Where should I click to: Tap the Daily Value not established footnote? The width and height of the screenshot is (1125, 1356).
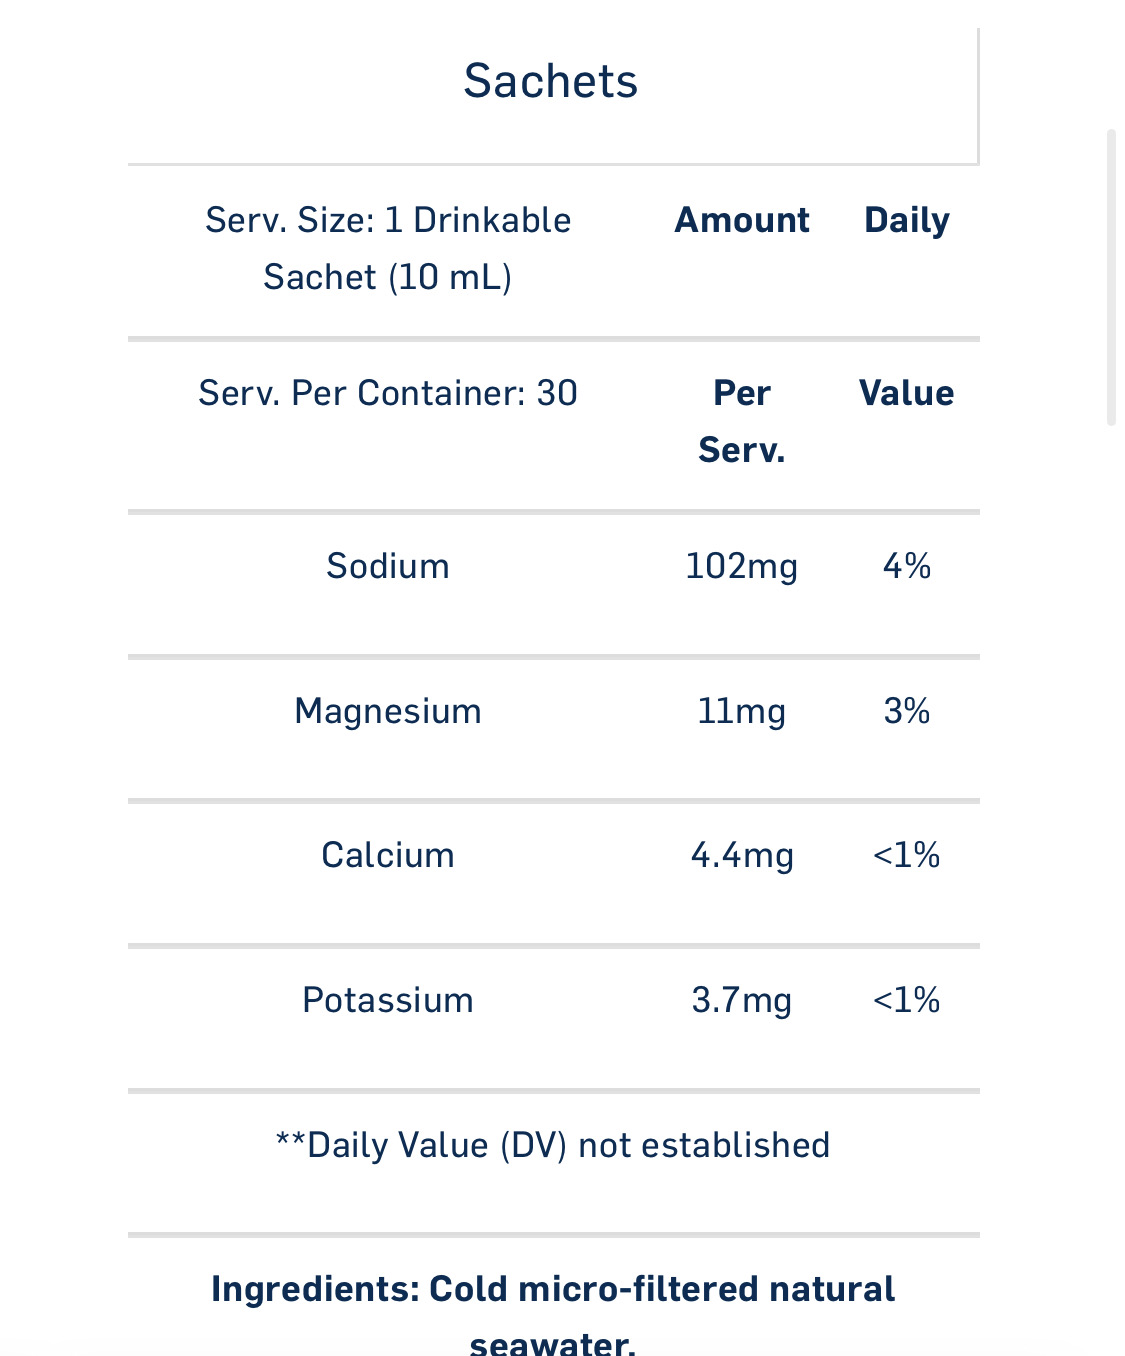coord(553,1145)
